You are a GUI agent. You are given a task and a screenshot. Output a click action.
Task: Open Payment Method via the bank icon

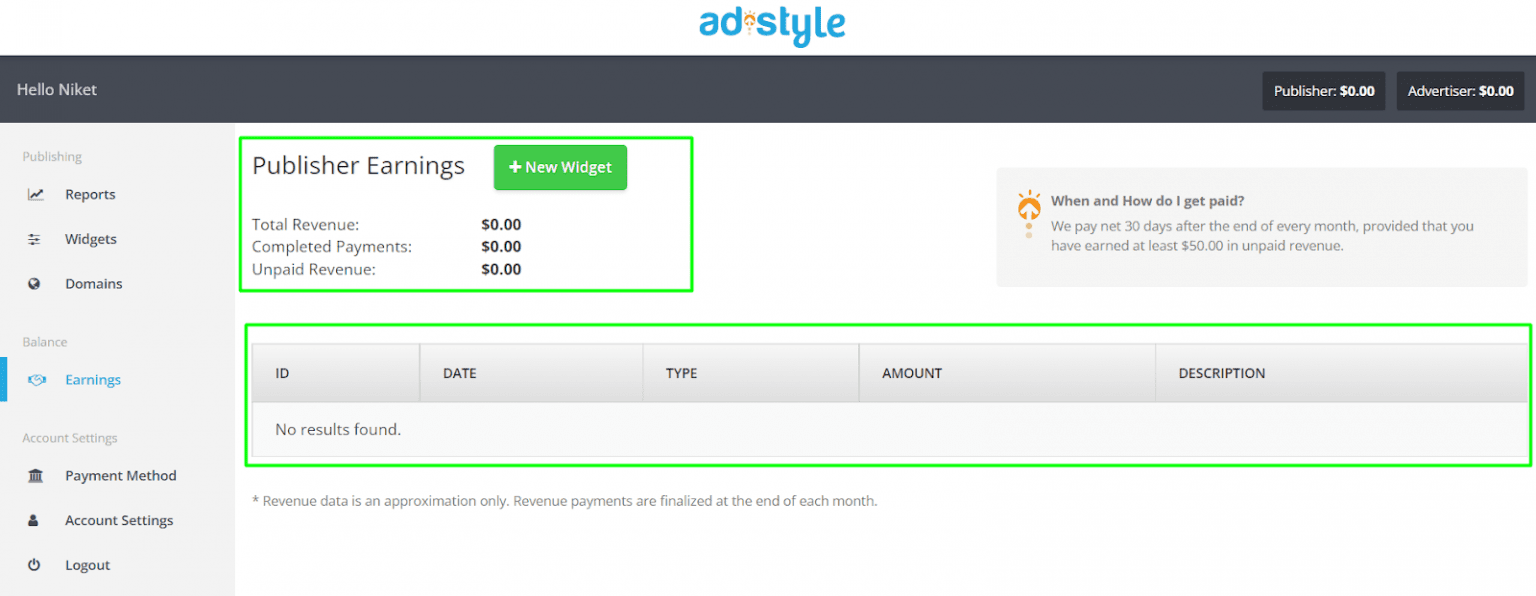35,475
